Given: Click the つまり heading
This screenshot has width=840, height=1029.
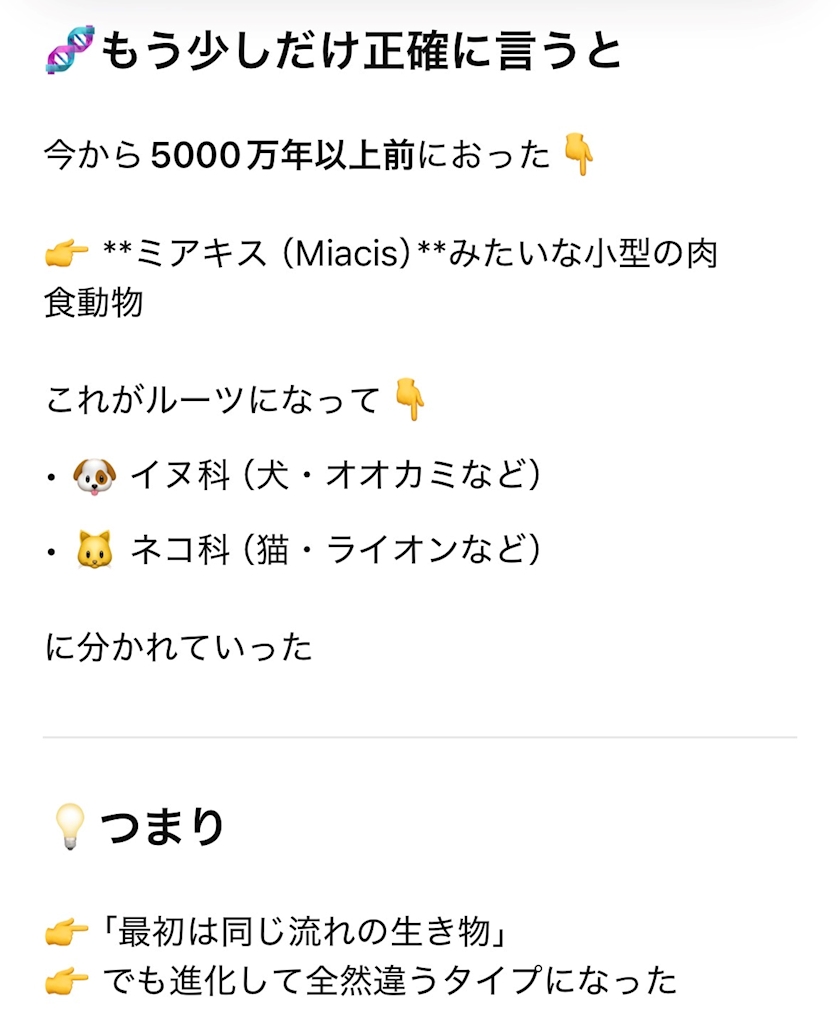Looking at the screenshot, I should tap(162, 829).
